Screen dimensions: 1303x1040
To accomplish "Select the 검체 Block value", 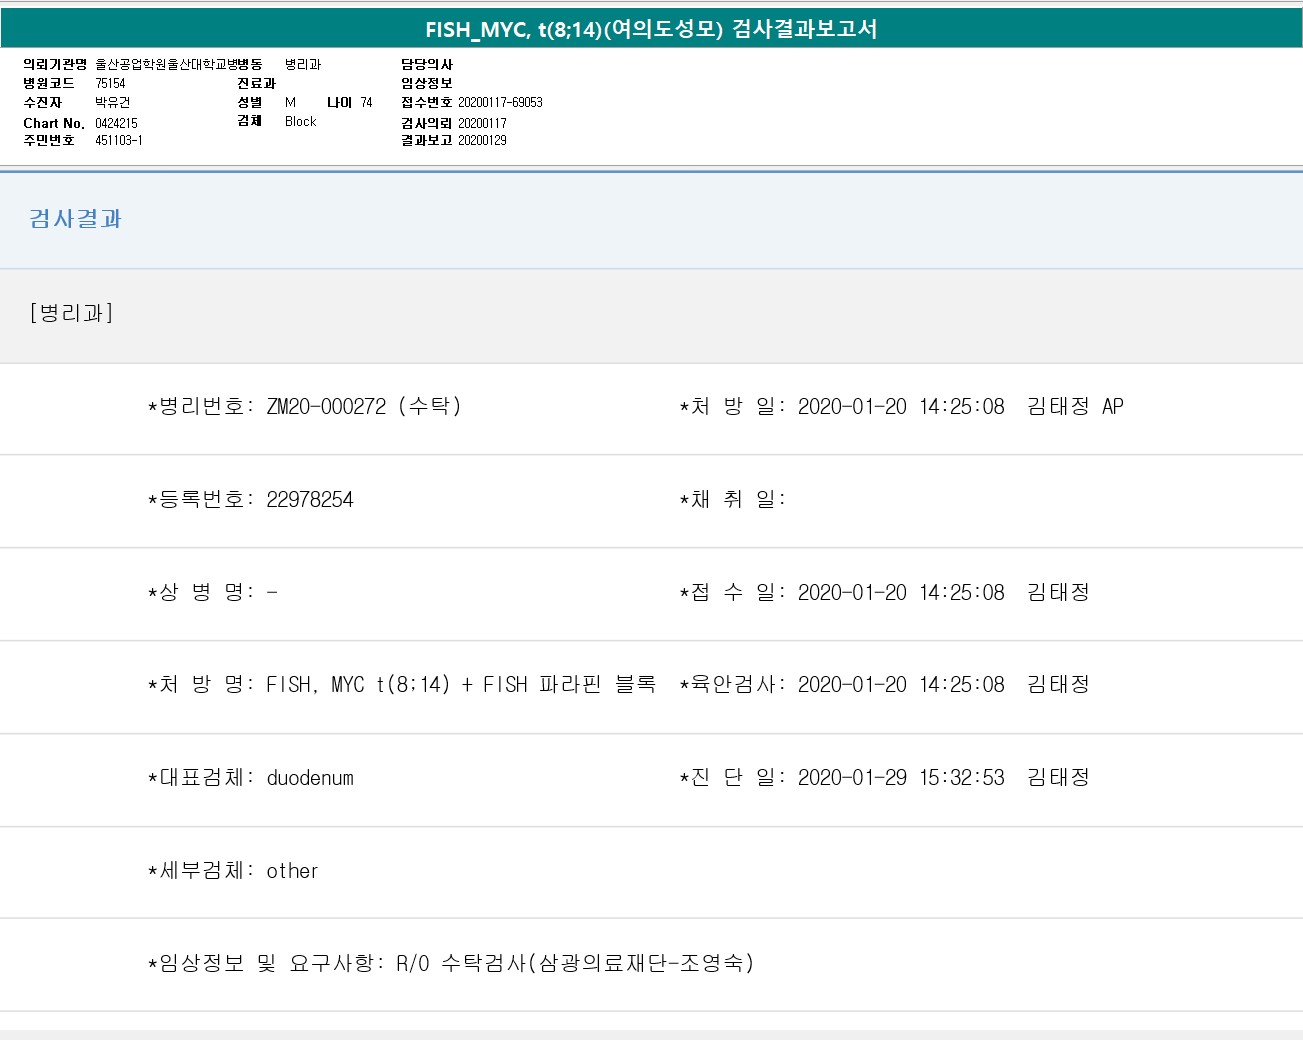I will point(300,121).
